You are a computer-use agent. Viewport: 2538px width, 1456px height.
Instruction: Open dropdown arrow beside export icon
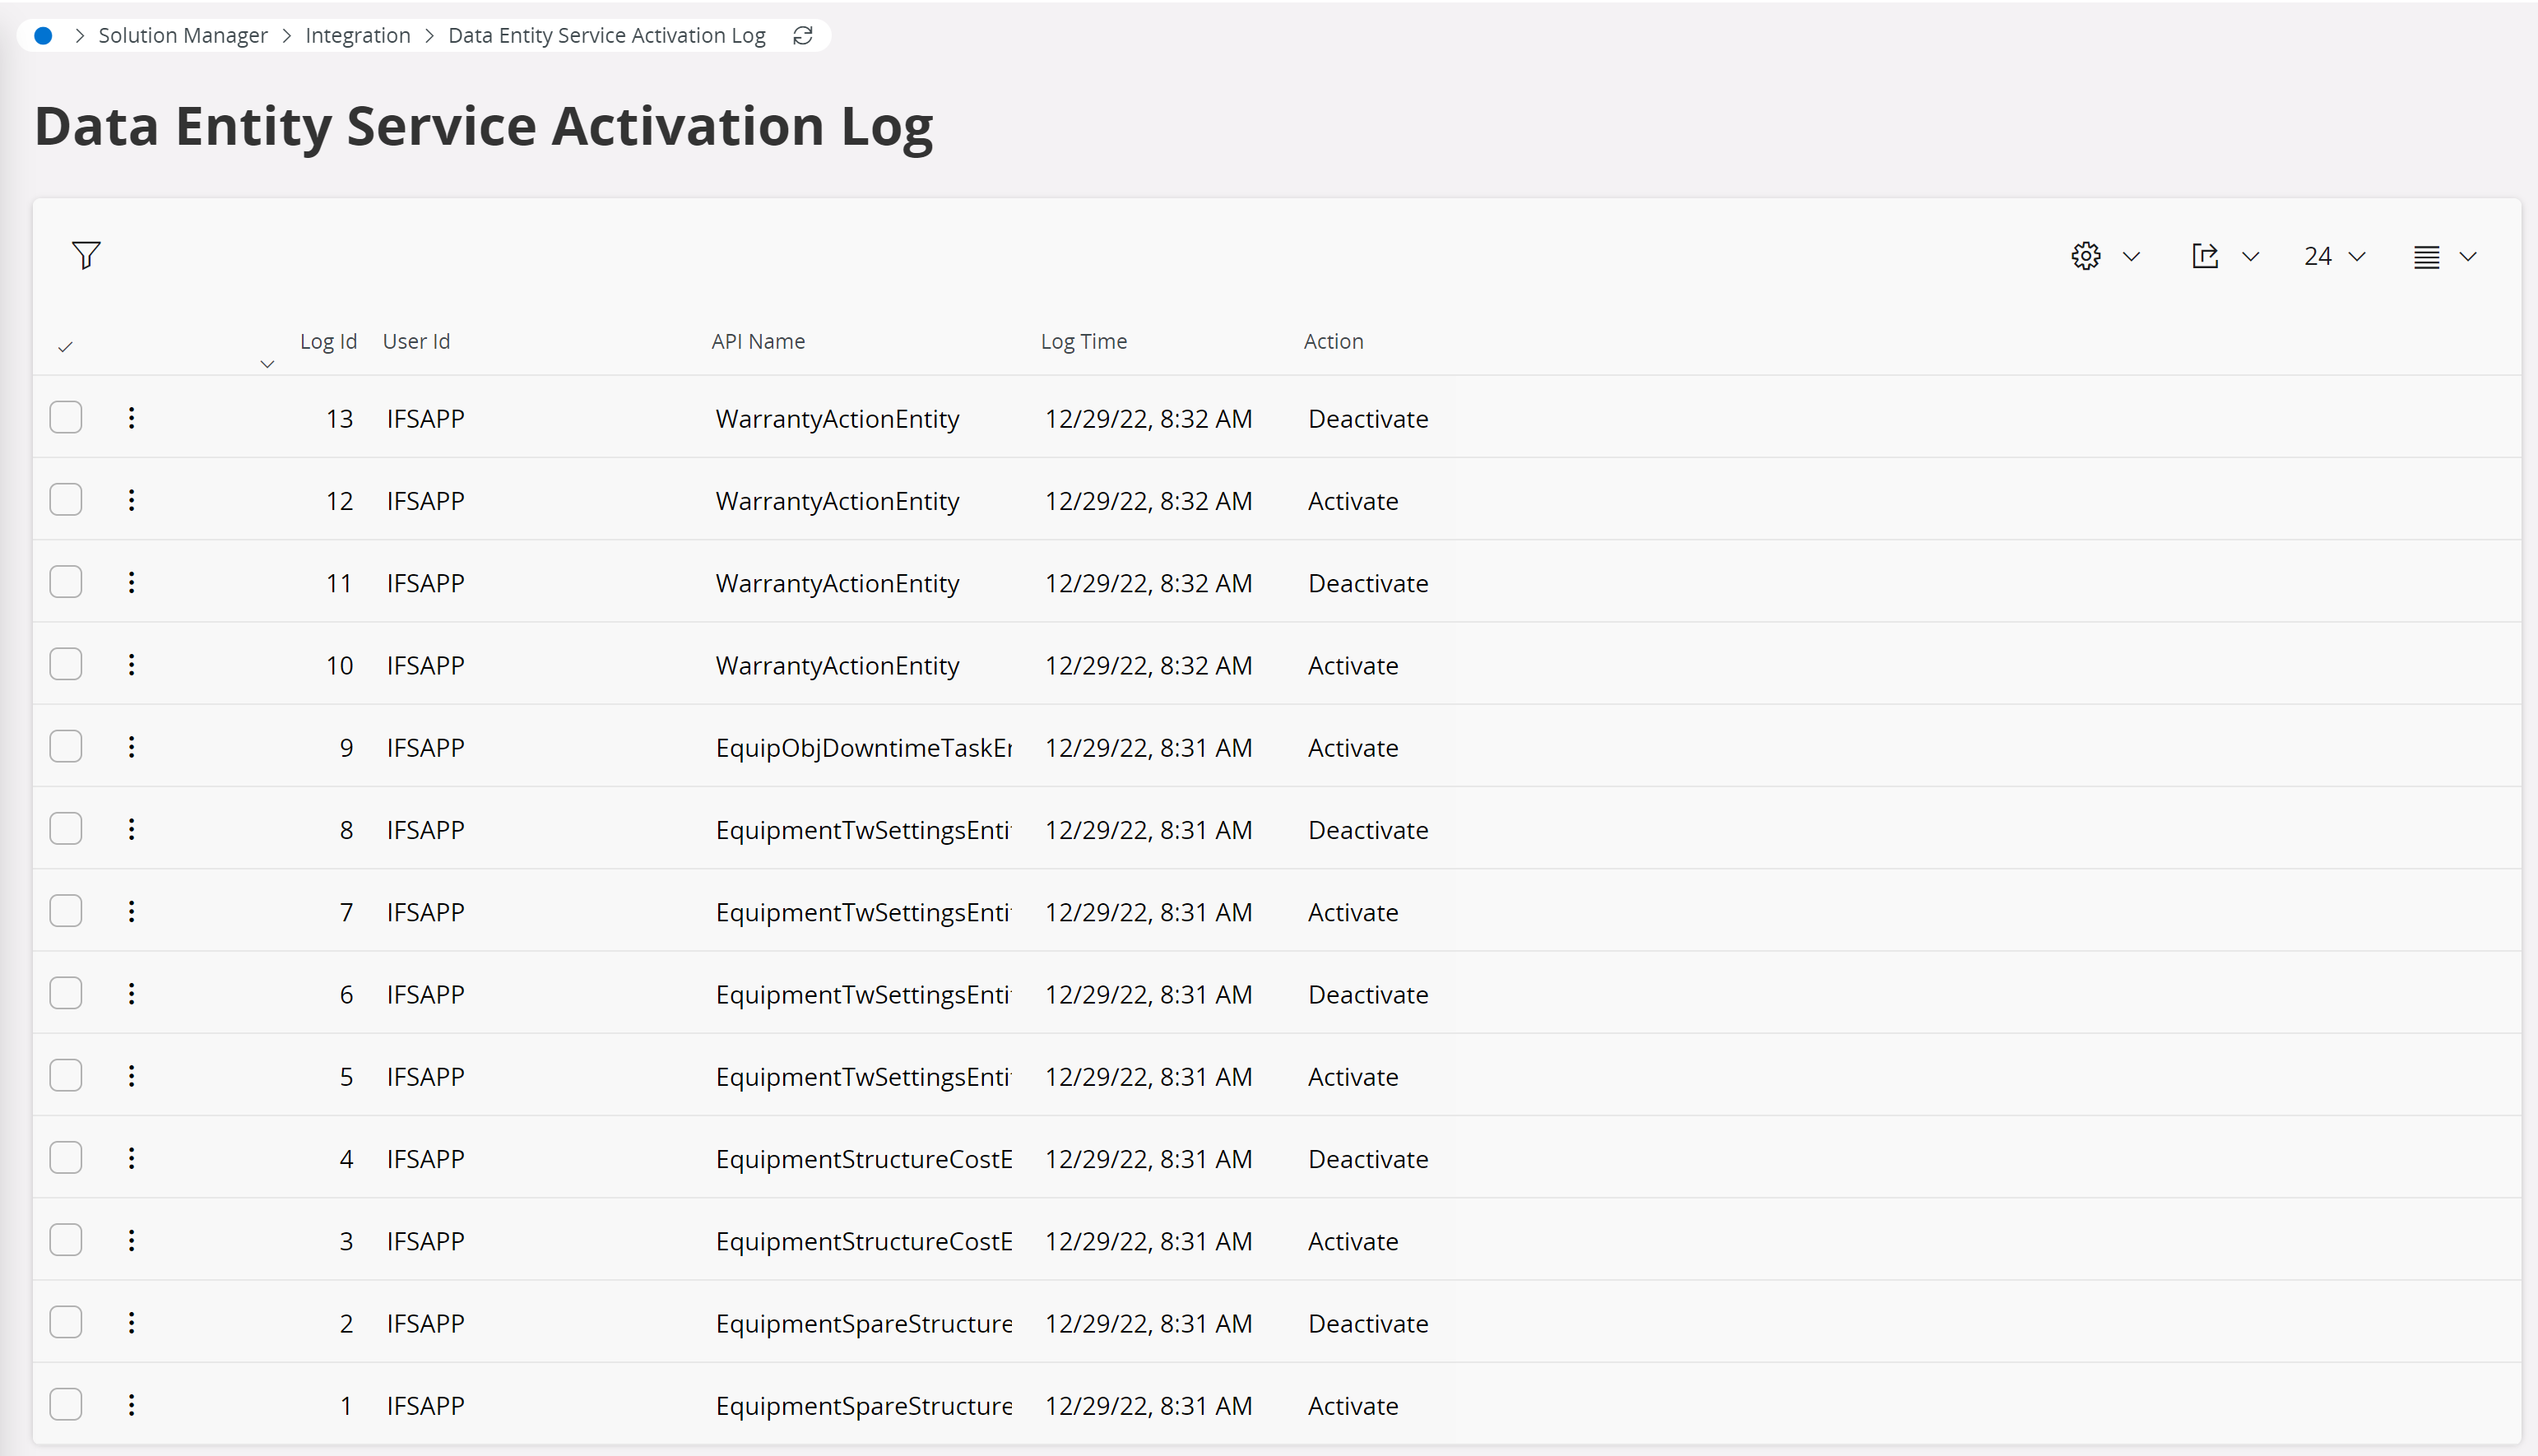coord(2250,257)
